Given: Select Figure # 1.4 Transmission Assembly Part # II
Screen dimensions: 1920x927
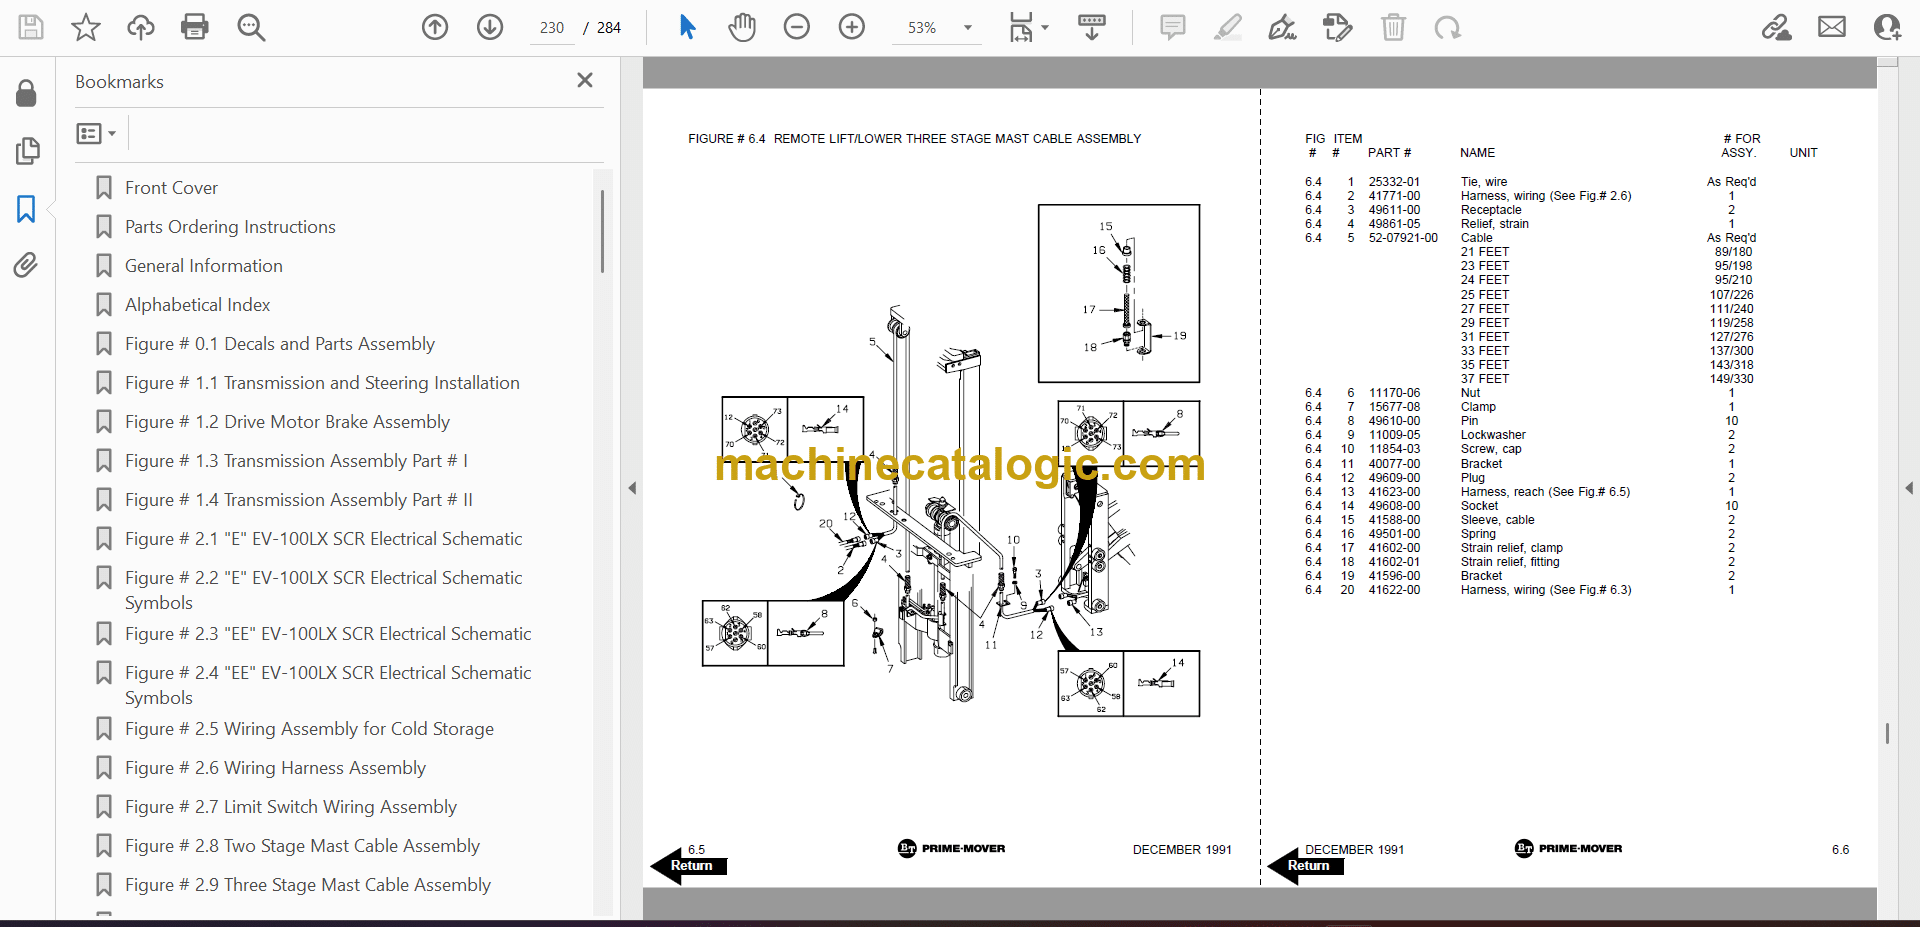Looking at the screenshot, I should [x=299, y=500].
